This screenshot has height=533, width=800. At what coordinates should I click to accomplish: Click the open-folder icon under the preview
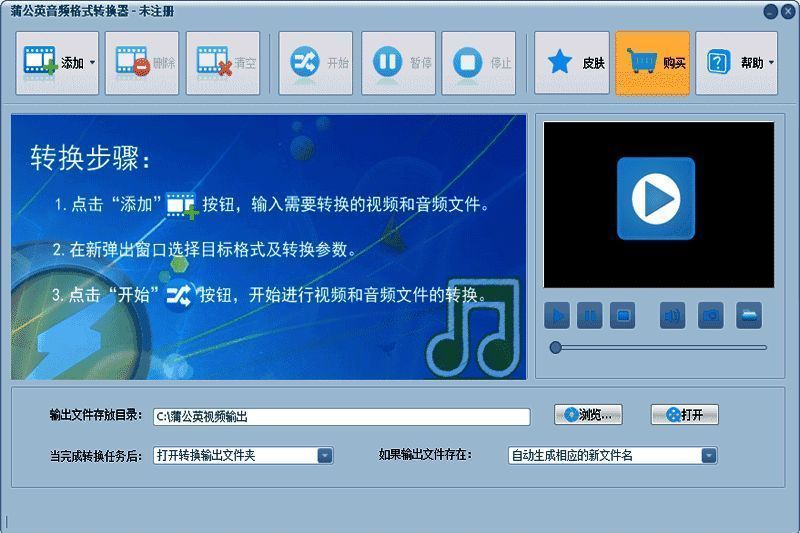(x=749, y=316)
